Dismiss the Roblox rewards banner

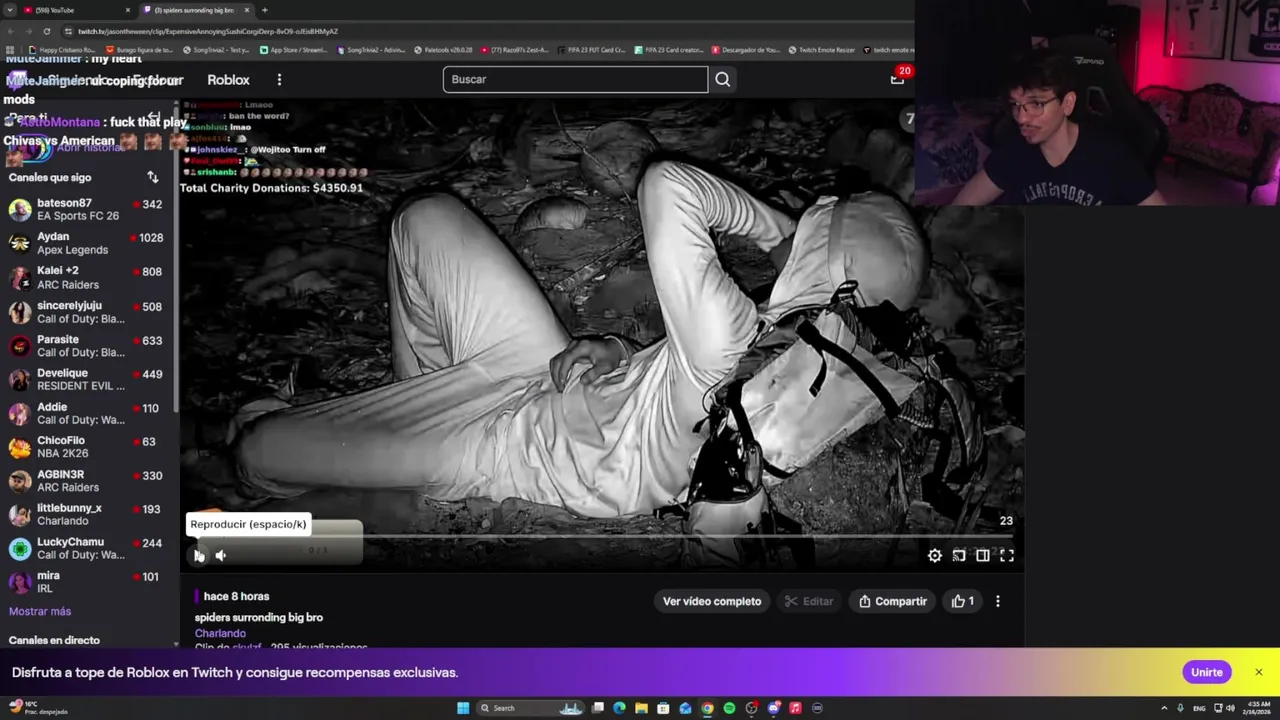pos(1259,672)
